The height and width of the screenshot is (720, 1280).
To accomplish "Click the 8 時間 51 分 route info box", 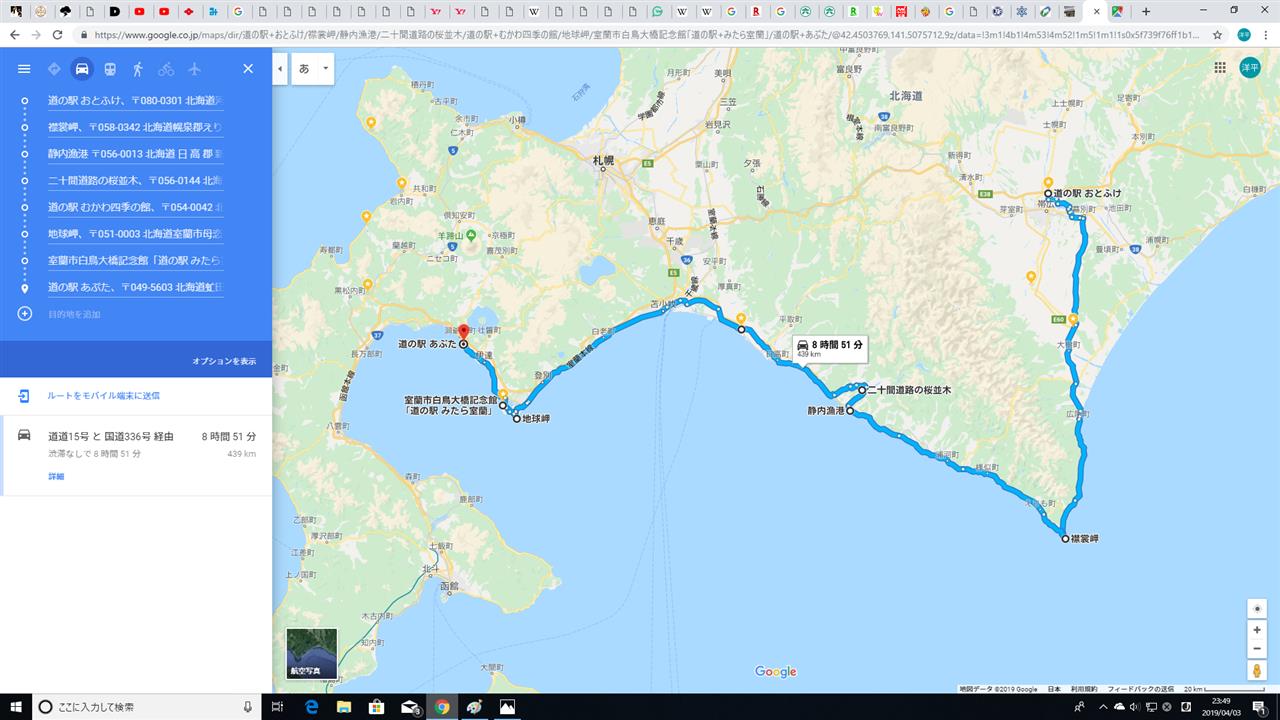I will pos(829,348).
